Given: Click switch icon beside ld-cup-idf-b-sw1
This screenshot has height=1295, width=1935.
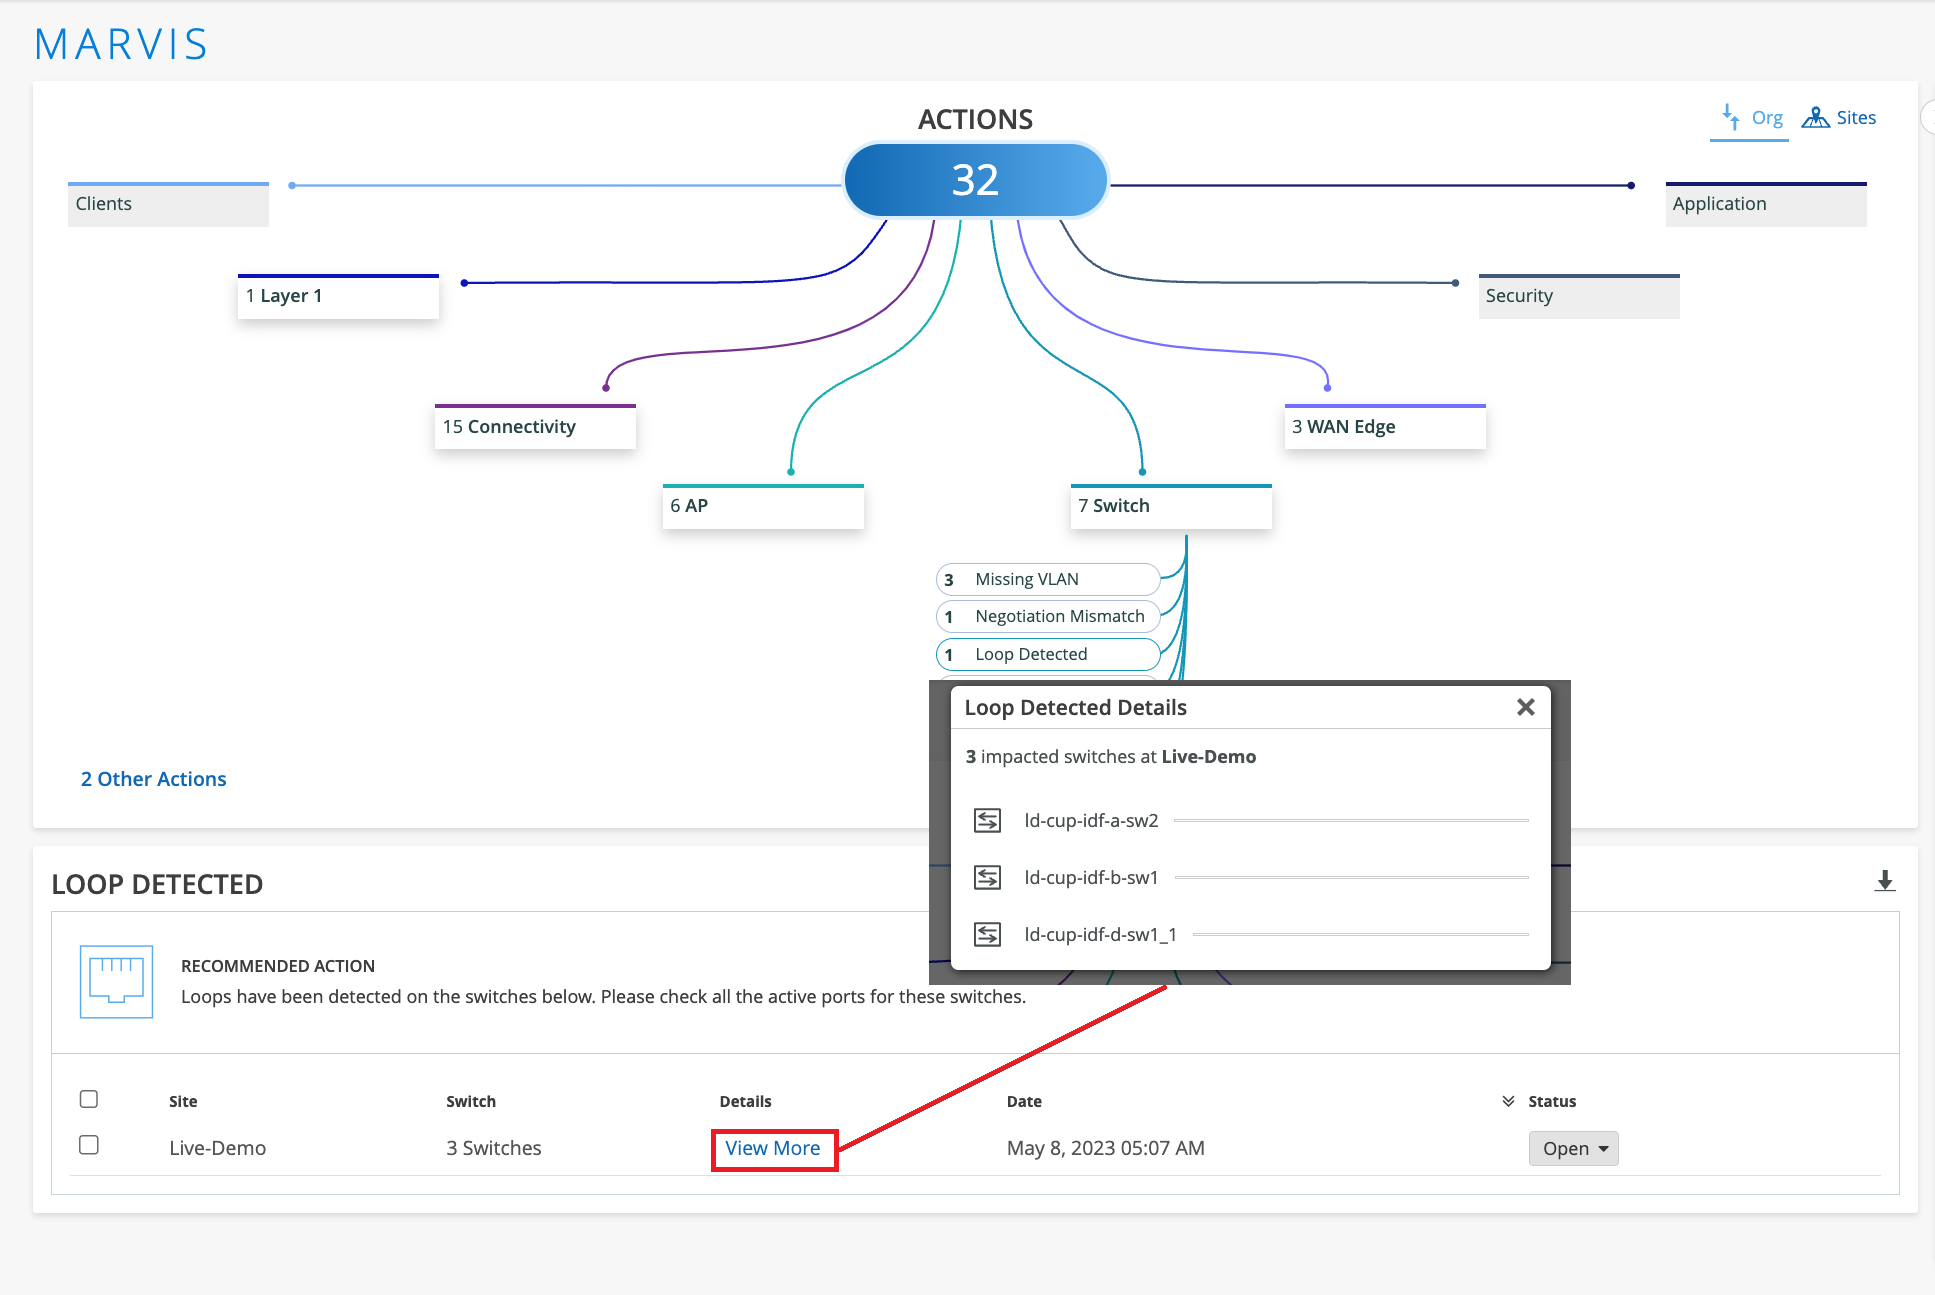Looking at the screenshot, I should point(987,877).
